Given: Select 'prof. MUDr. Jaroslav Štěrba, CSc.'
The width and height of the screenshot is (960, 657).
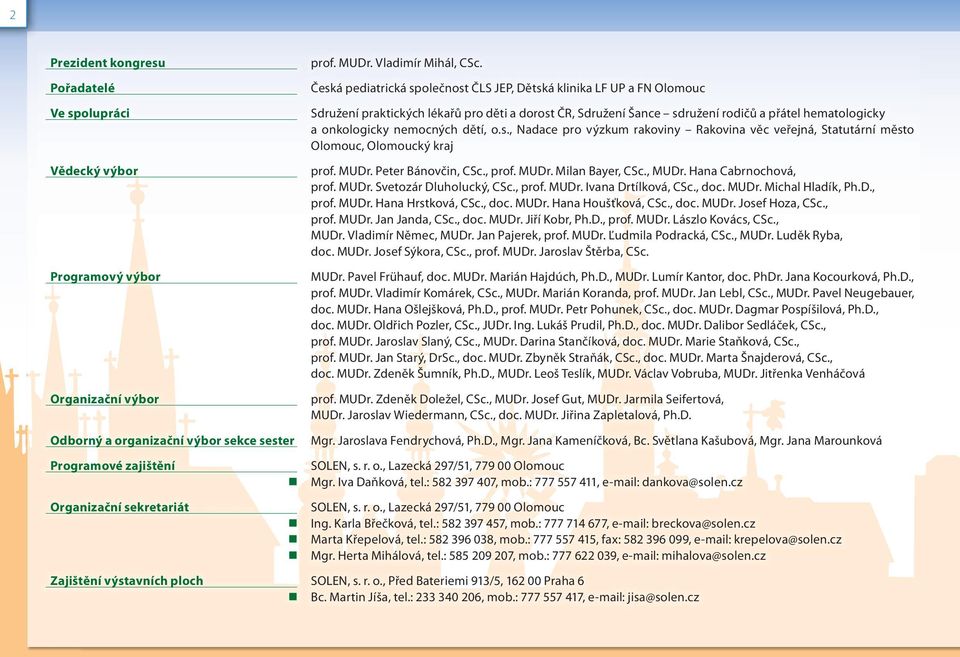Looking at the screenshot, I should 561,252.
